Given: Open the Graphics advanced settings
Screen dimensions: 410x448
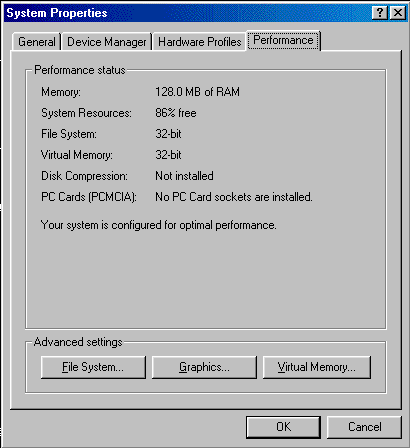Looking at the screenshot, I should (x=204, y=367).
